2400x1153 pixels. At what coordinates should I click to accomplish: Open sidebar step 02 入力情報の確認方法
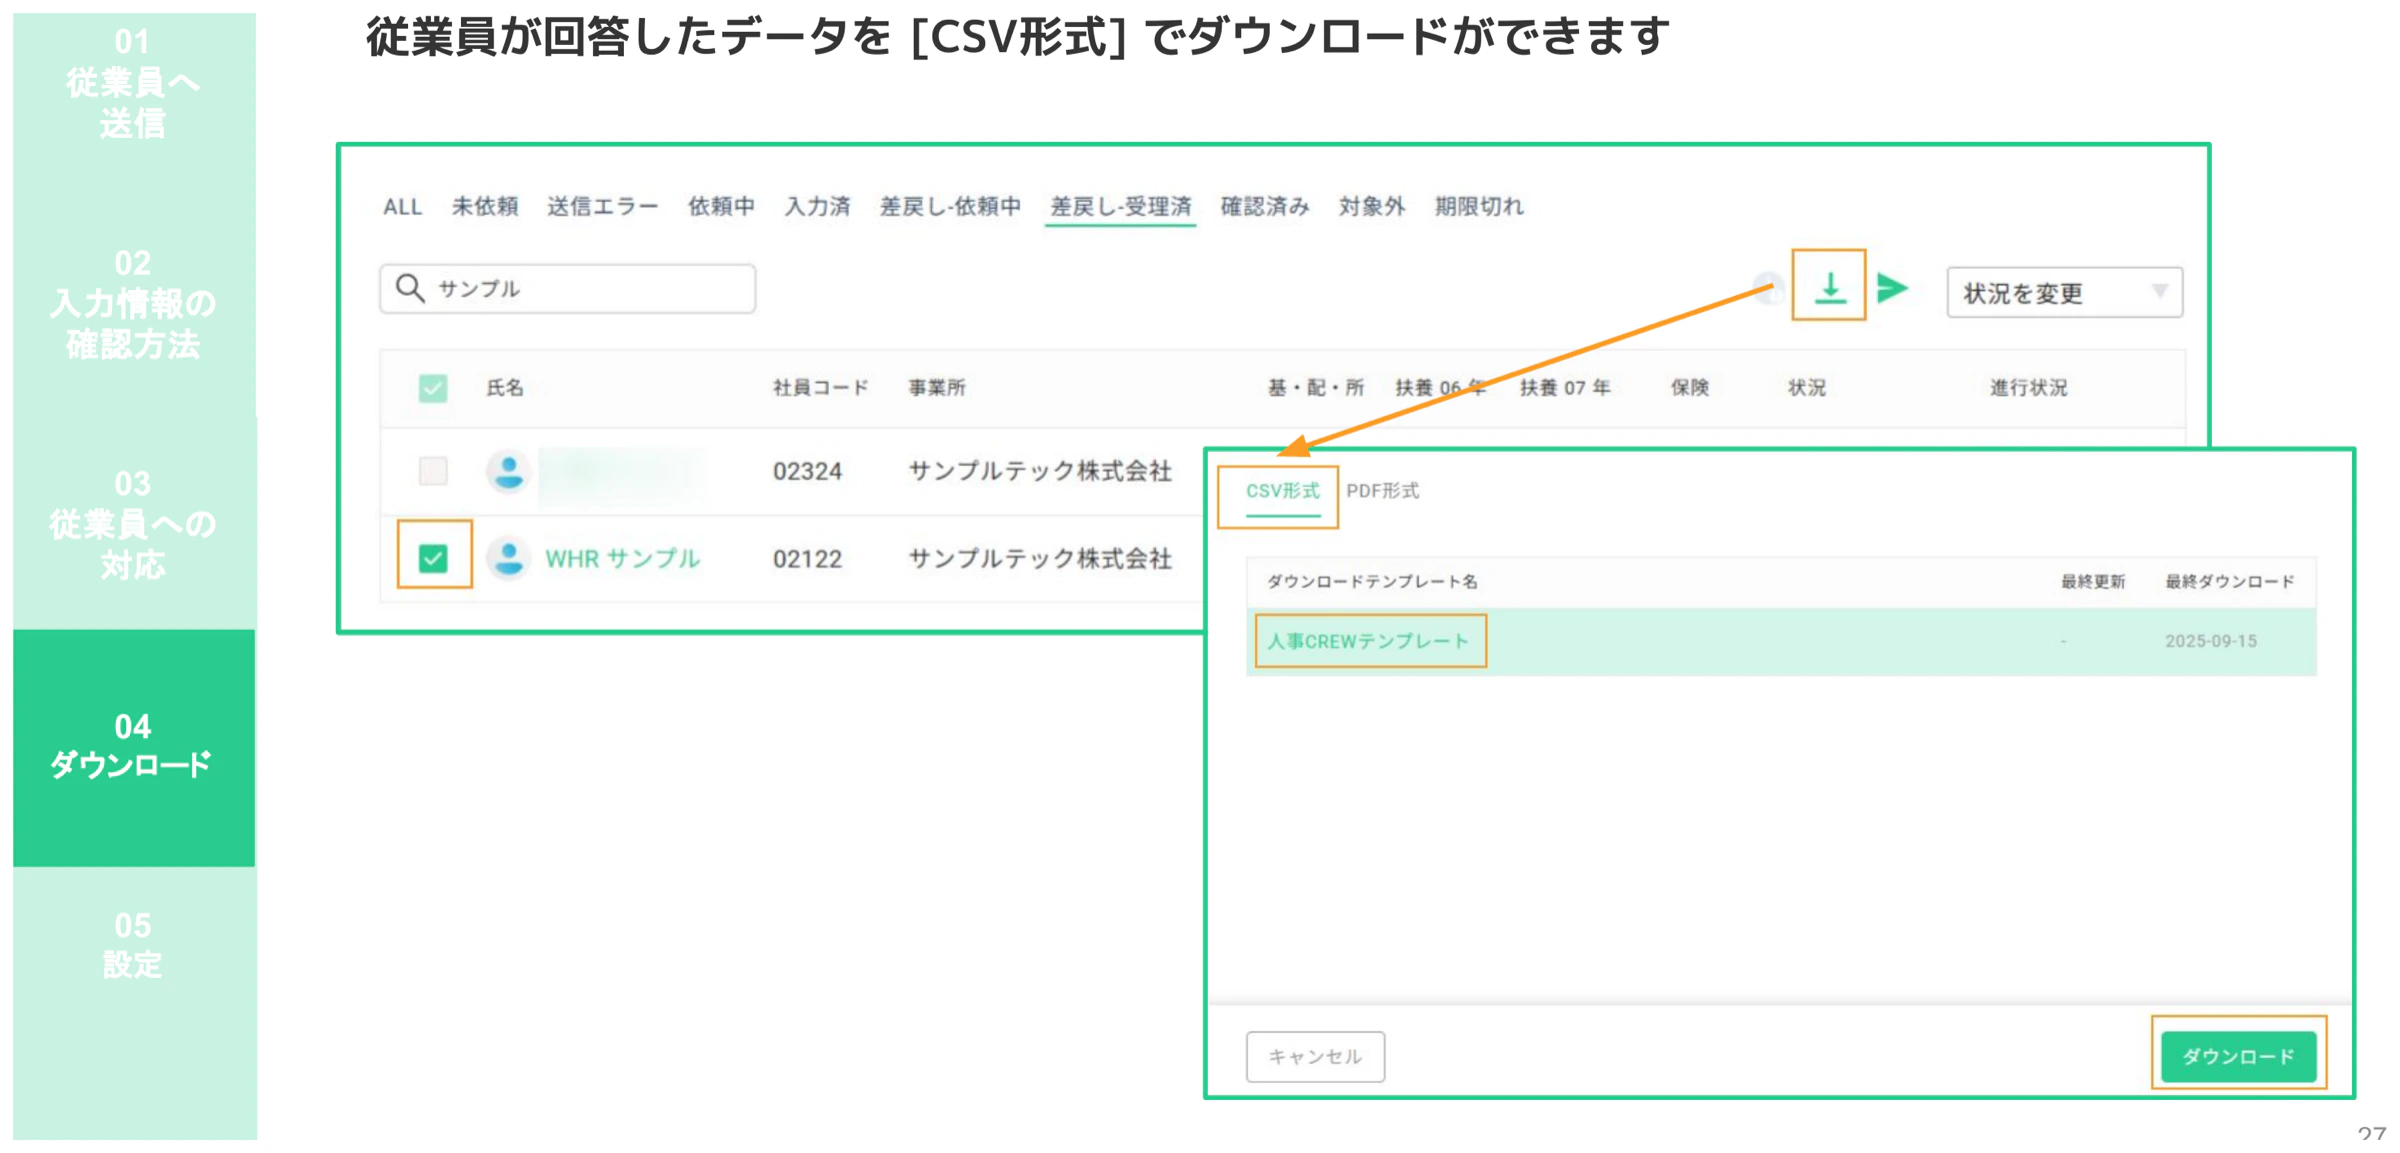(133, 304)
